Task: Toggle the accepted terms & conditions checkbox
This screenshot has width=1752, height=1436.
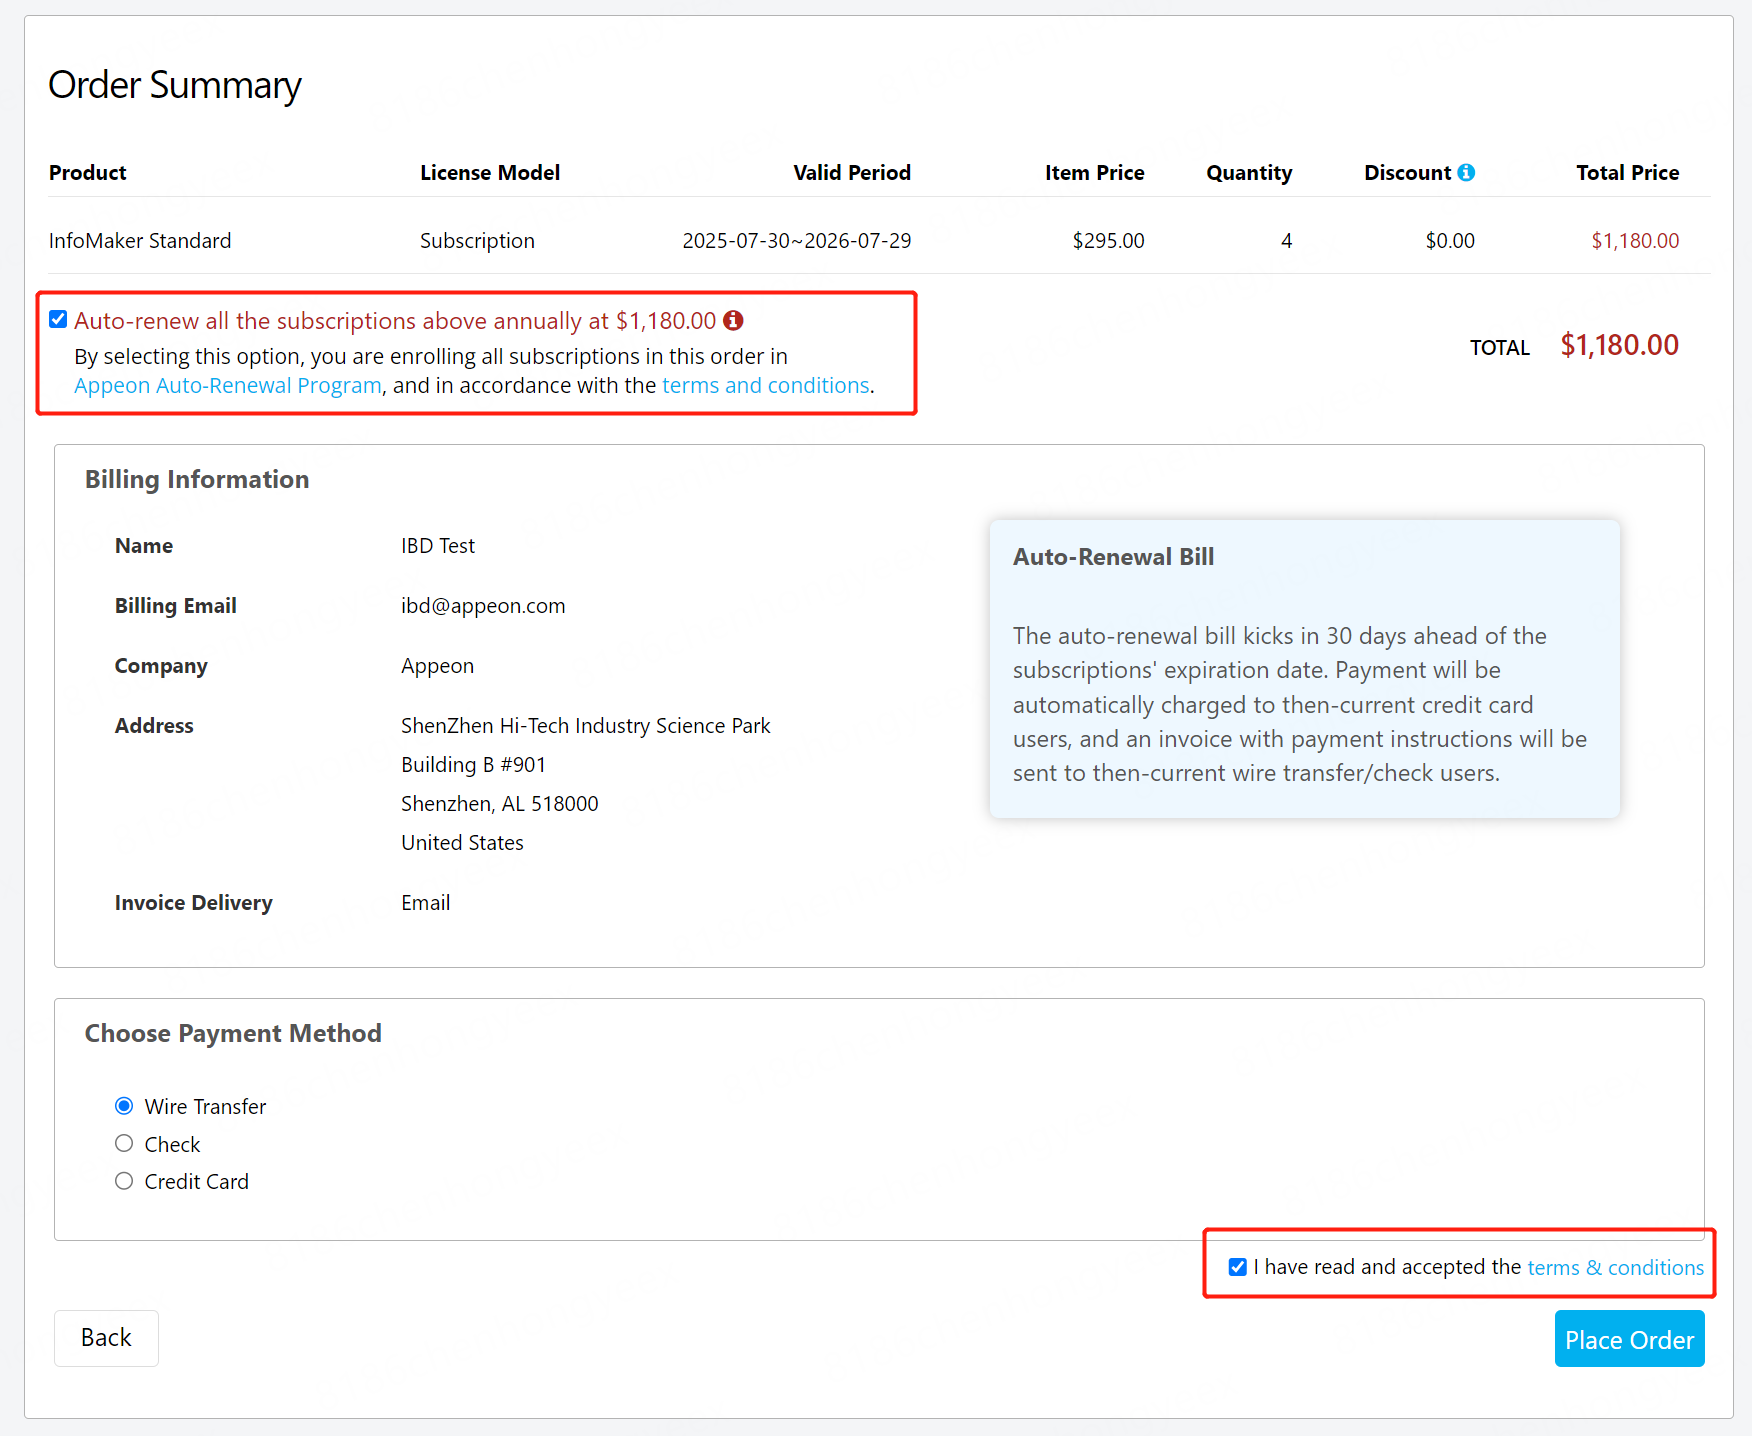Action: [1238, 1267]
